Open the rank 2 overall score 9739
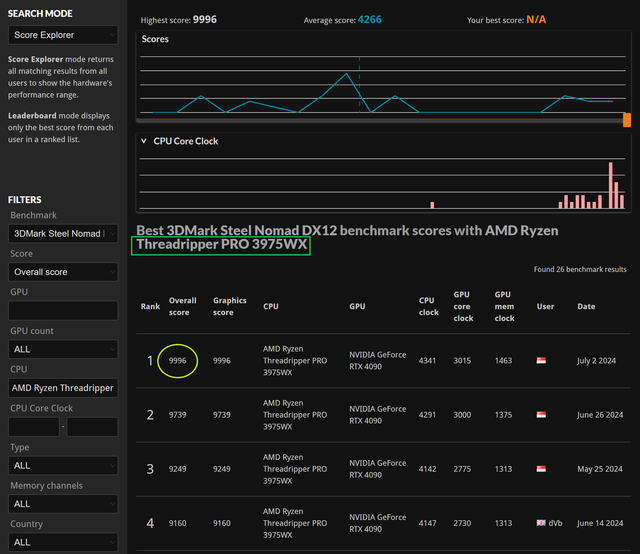Screen dimensions: 640x554 [x=178, y=415]
